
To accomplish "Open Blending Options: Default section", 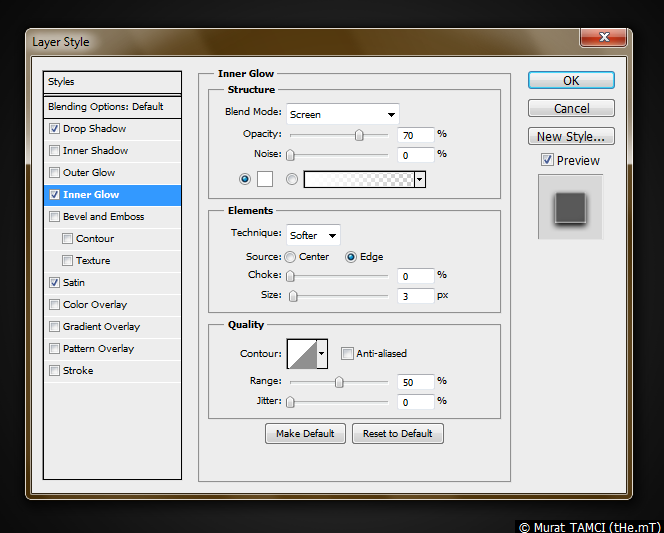I will 105,107.
